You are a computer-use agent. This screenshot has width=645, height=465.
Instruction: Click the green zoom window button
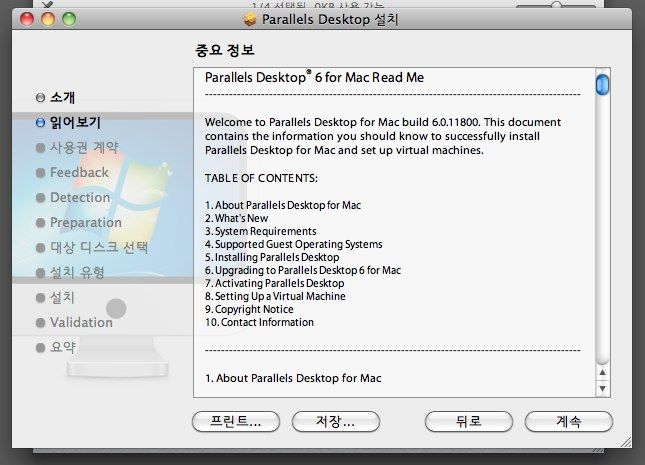(69, 19)
